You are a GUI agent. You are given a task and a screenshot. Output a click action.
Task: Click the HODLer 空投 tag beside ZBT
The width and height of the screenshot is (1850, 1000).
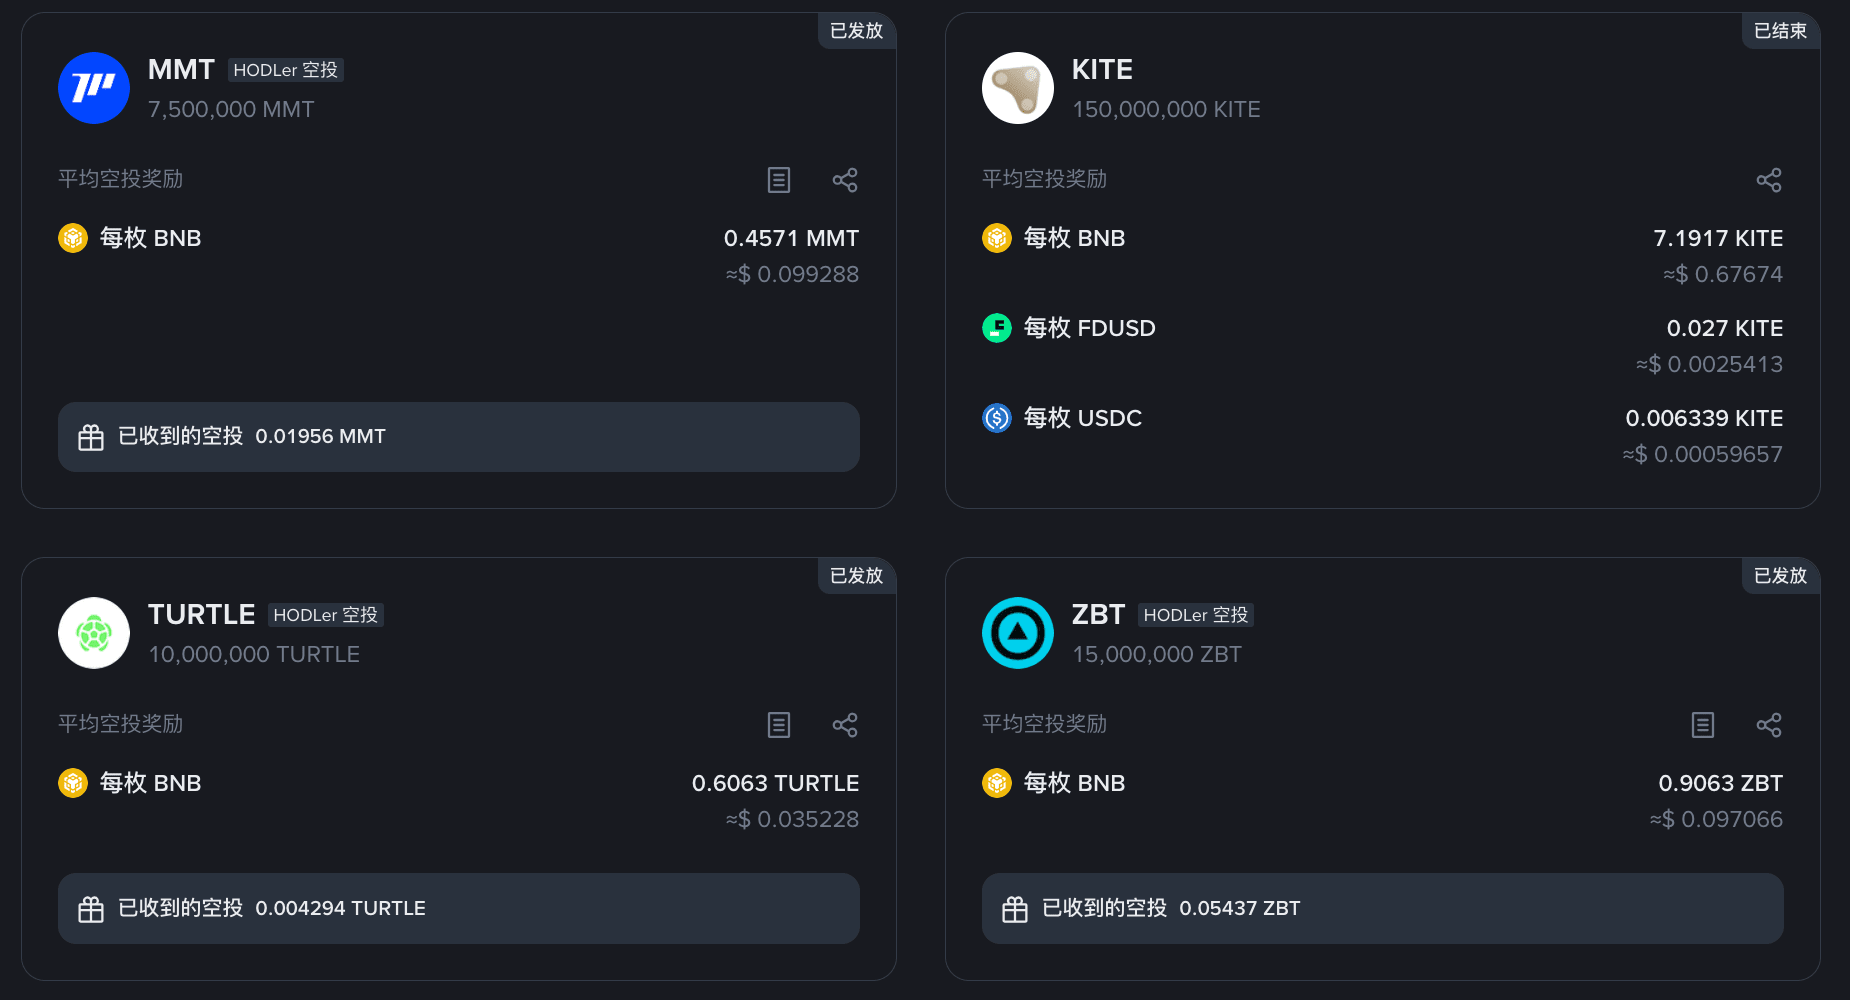point(1196,615)
